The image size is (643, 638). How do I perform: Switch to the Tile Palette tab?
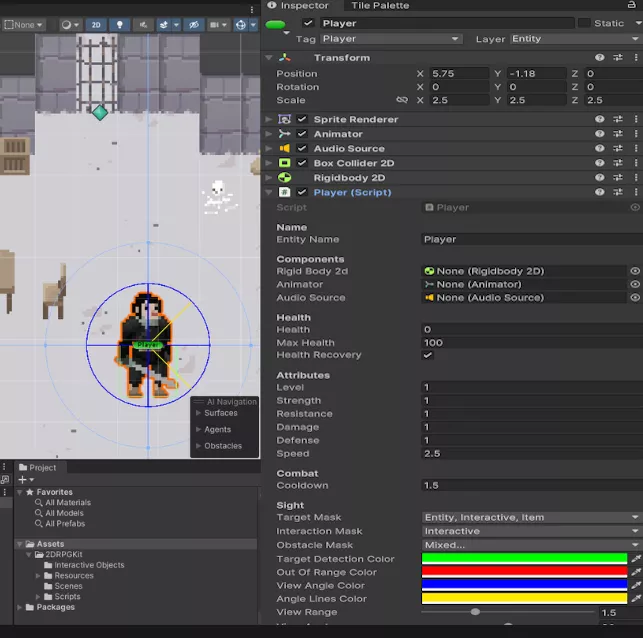pyautogui.click(x=379, y=6)
